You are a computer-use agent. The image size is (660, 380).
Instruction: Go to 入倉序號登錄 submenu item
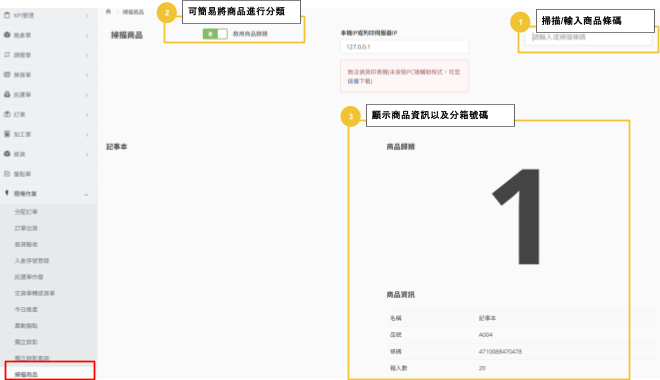click(x=32, y=260)
